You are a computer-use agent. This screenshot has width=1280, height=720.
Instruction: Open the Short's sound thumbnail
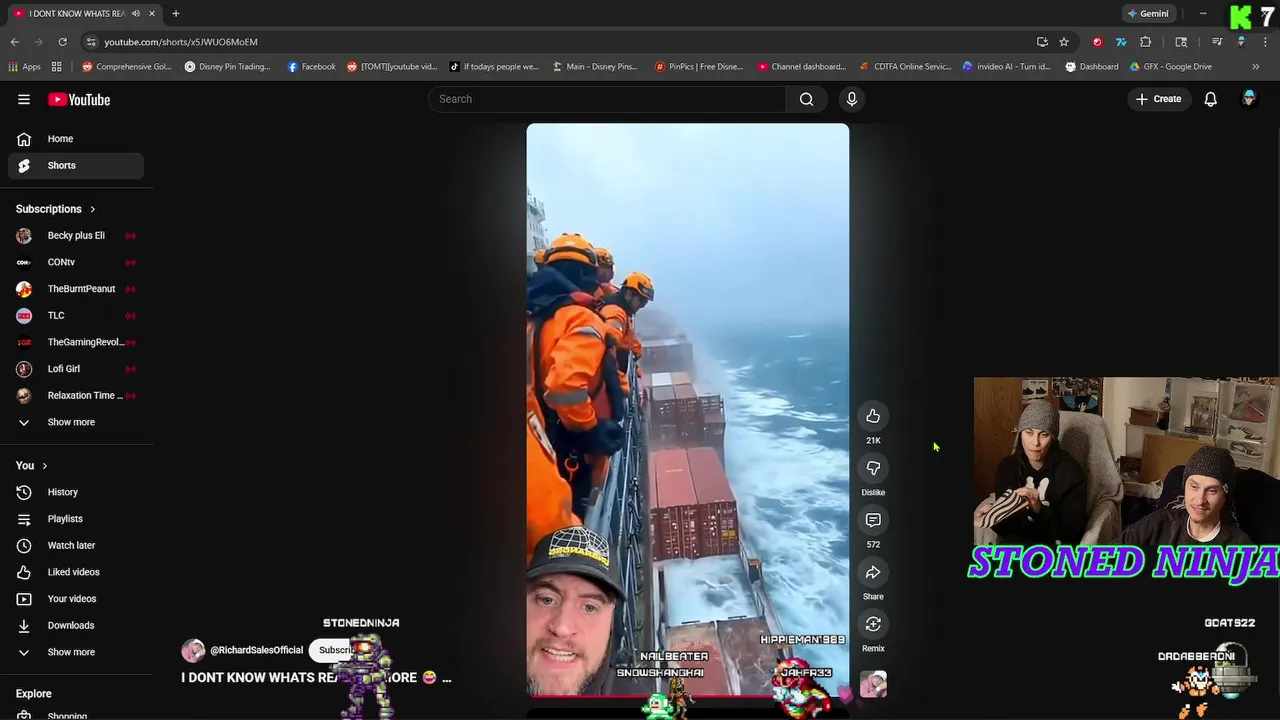point(873,684)
